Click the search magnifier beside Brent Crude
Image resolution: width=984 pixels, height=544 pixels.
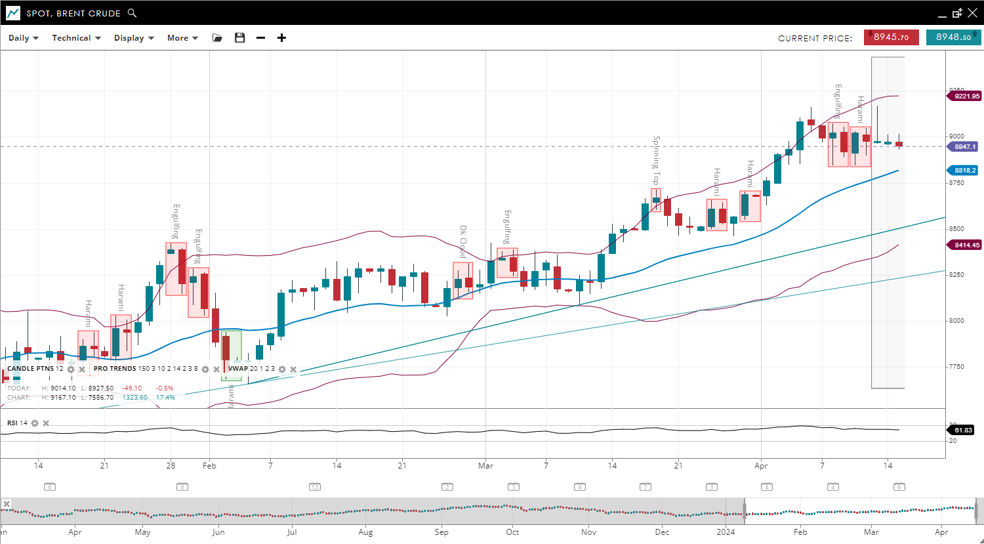(133, 13)
